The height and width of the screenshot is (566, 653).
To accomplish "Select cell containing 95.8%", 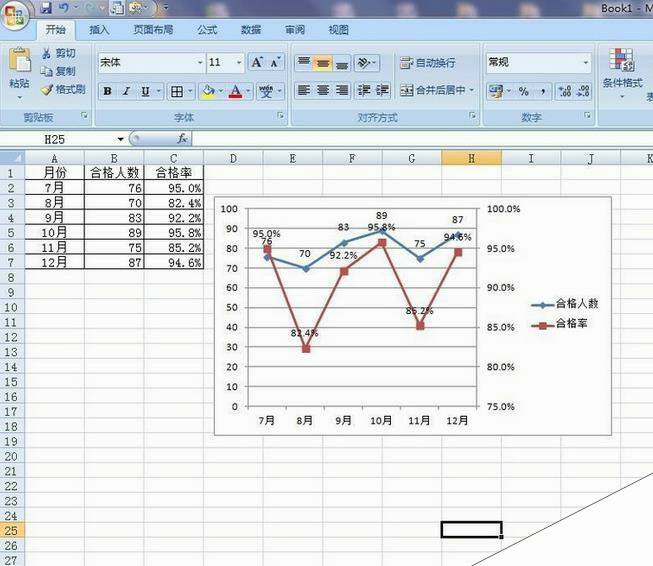I will tap(174, 232).
